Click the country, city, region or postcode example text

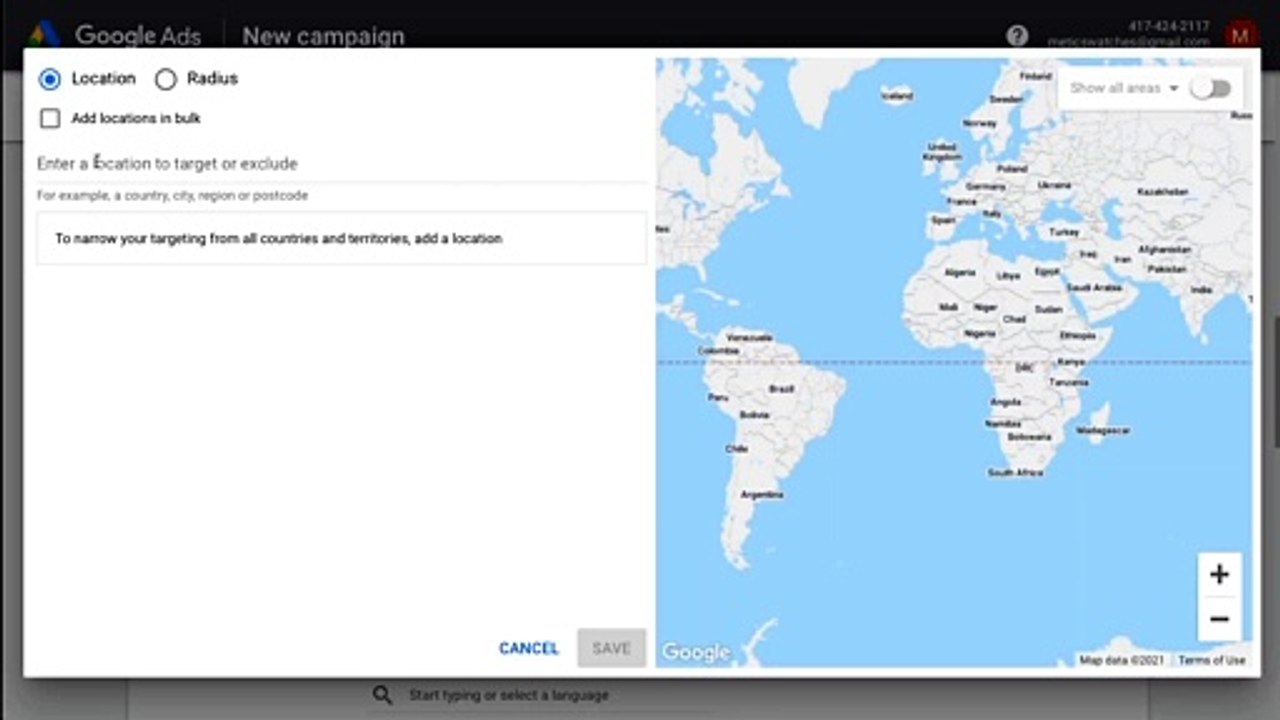(x=172, y=196)
